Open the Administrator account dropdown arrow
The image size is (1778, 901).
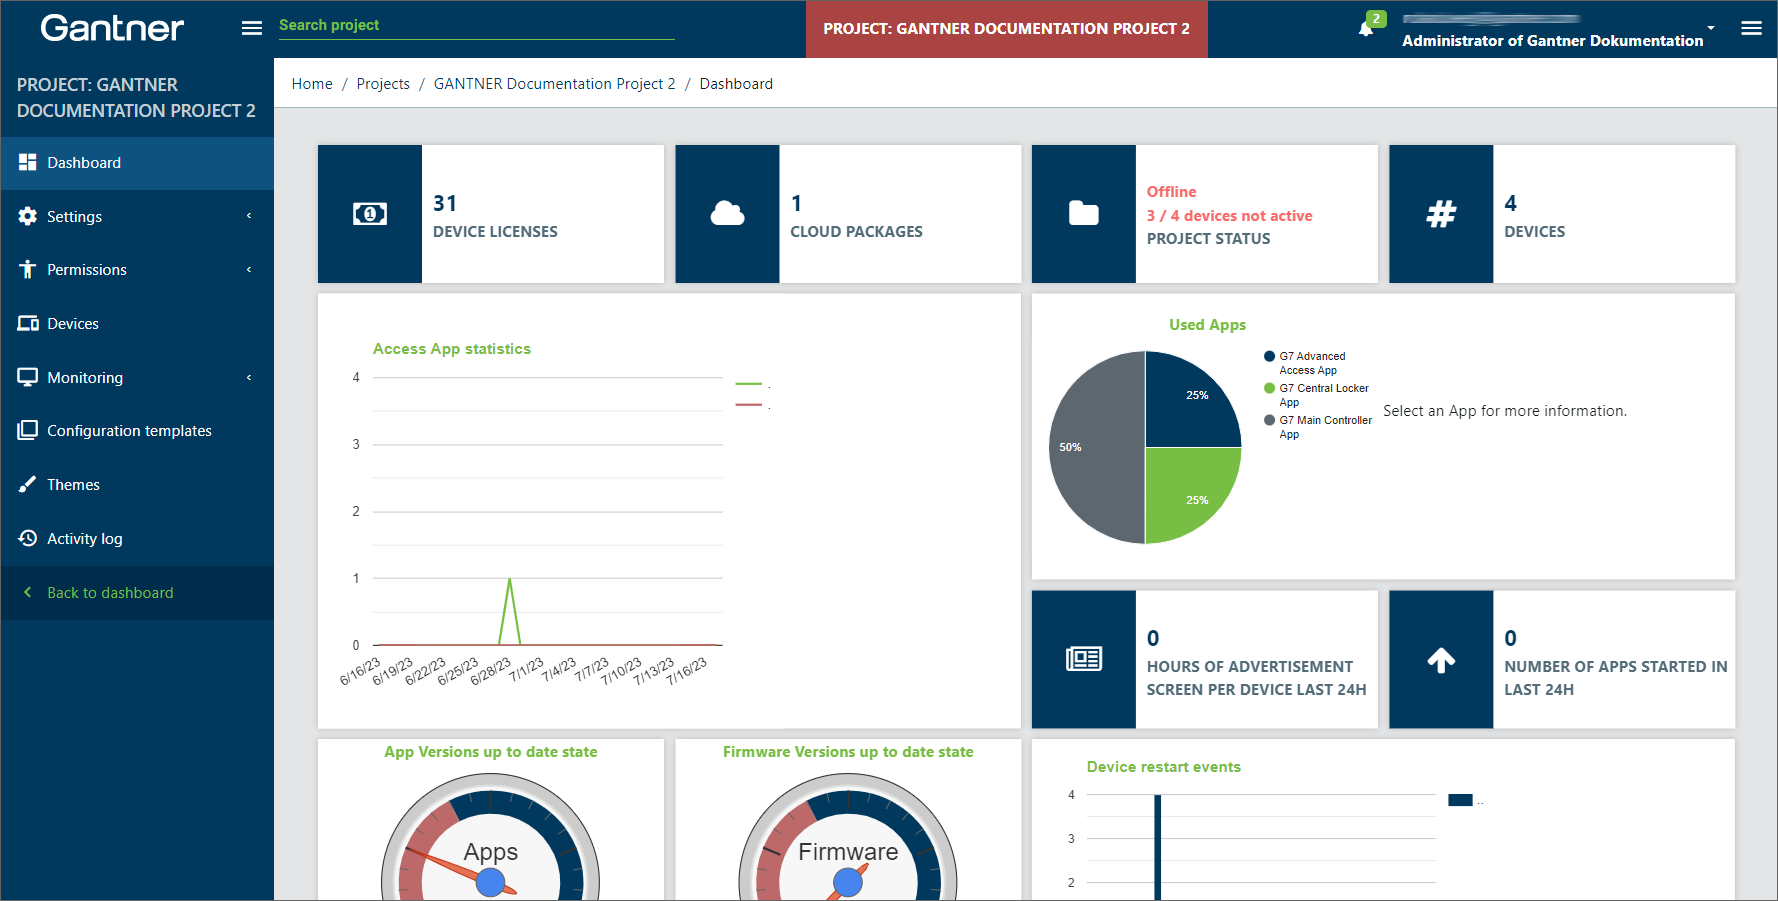pyautogui.click(x=1711, y=28)
